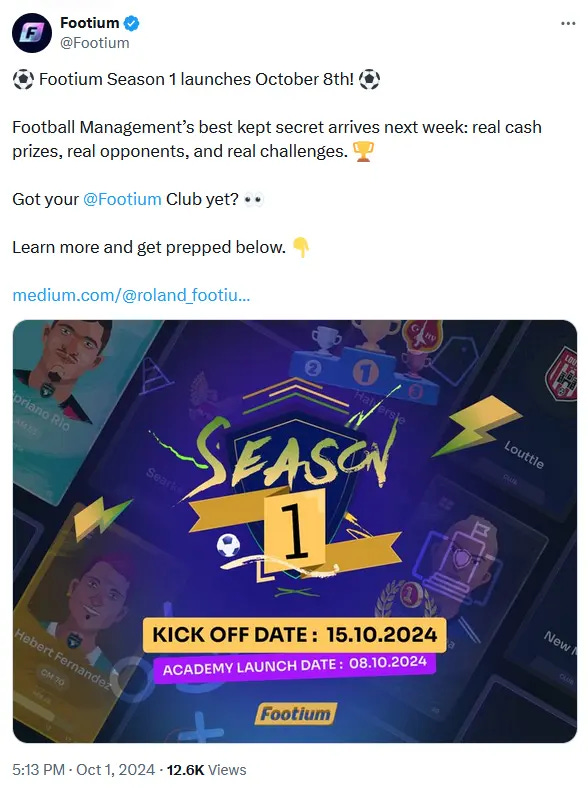588x788 pixels.
Task: Click the Kick Off Date banner in image
Action: (295, 635)
